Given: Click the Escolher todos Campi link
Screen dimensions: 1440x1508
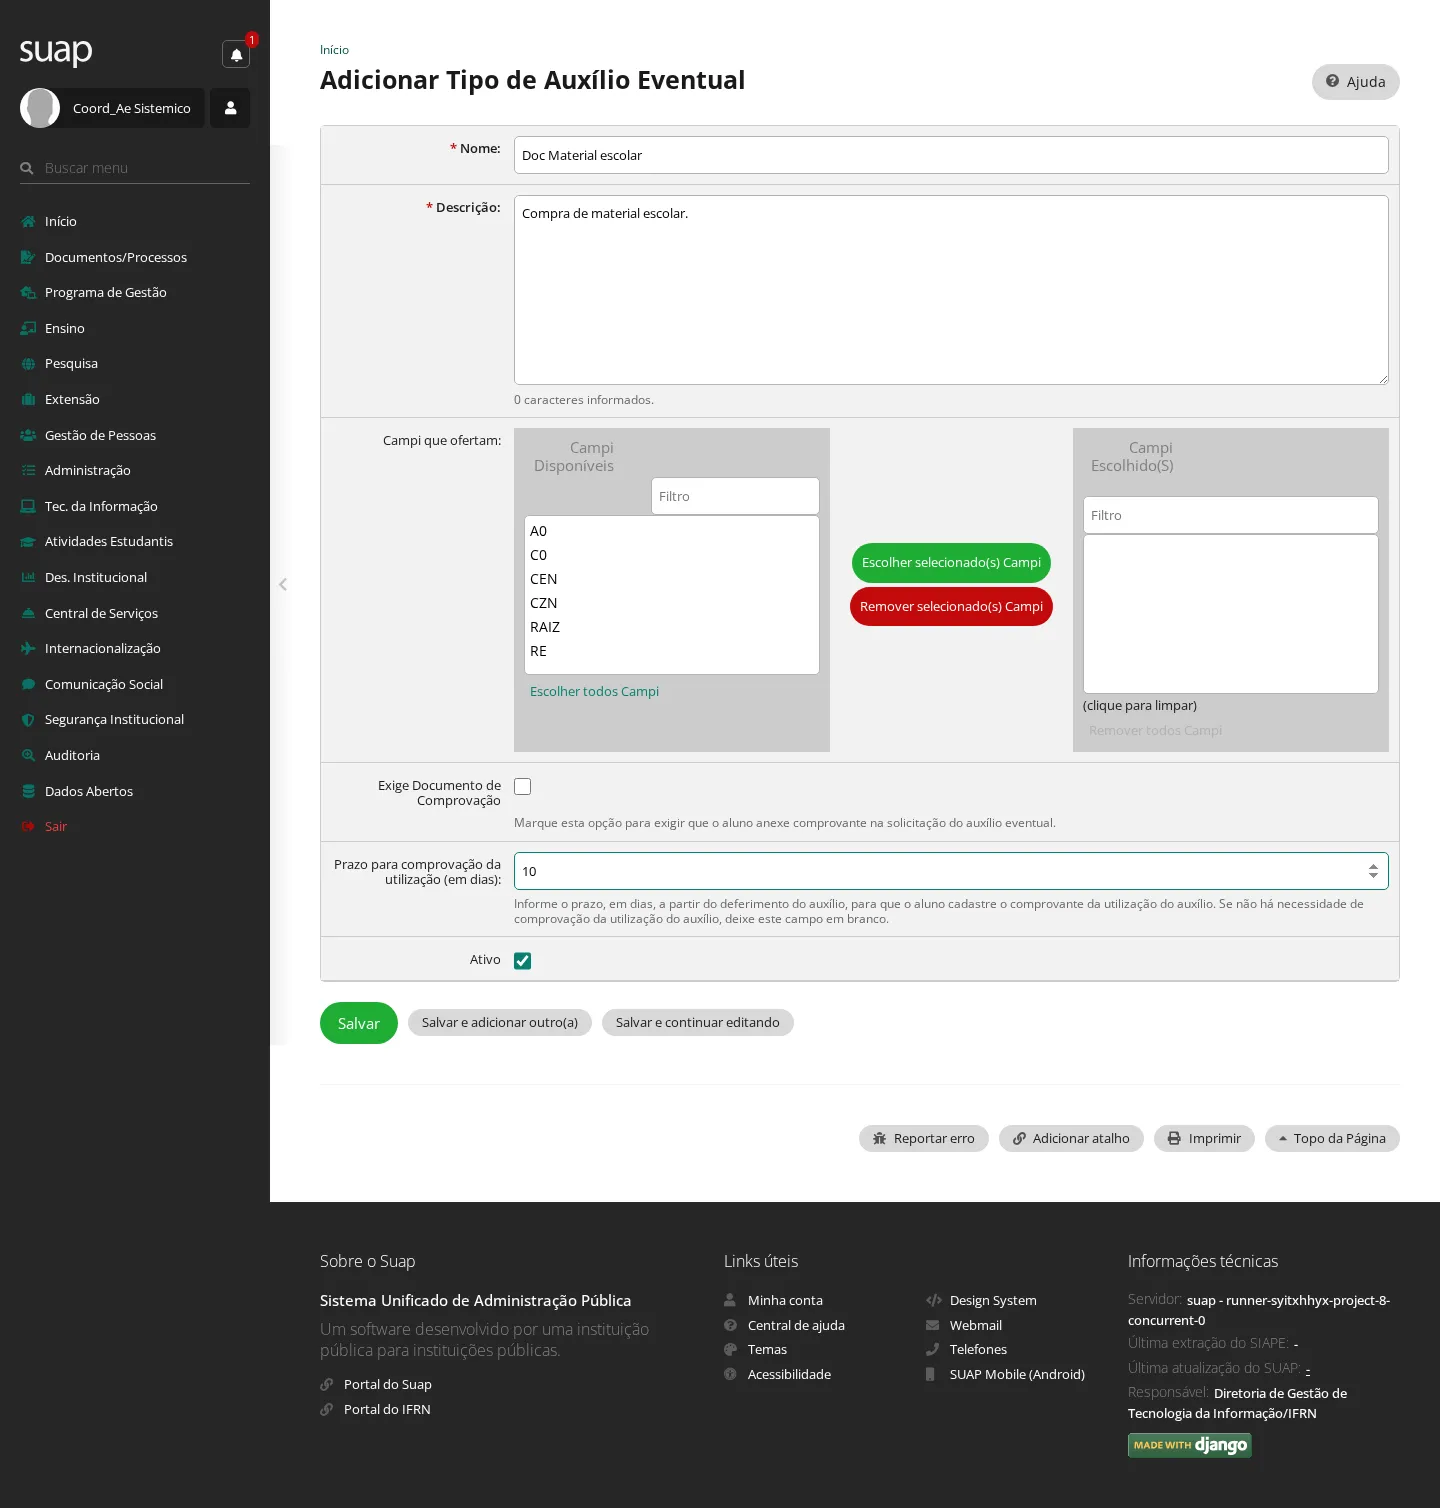Looking at the screenshot, I should [x=594, y=691].
